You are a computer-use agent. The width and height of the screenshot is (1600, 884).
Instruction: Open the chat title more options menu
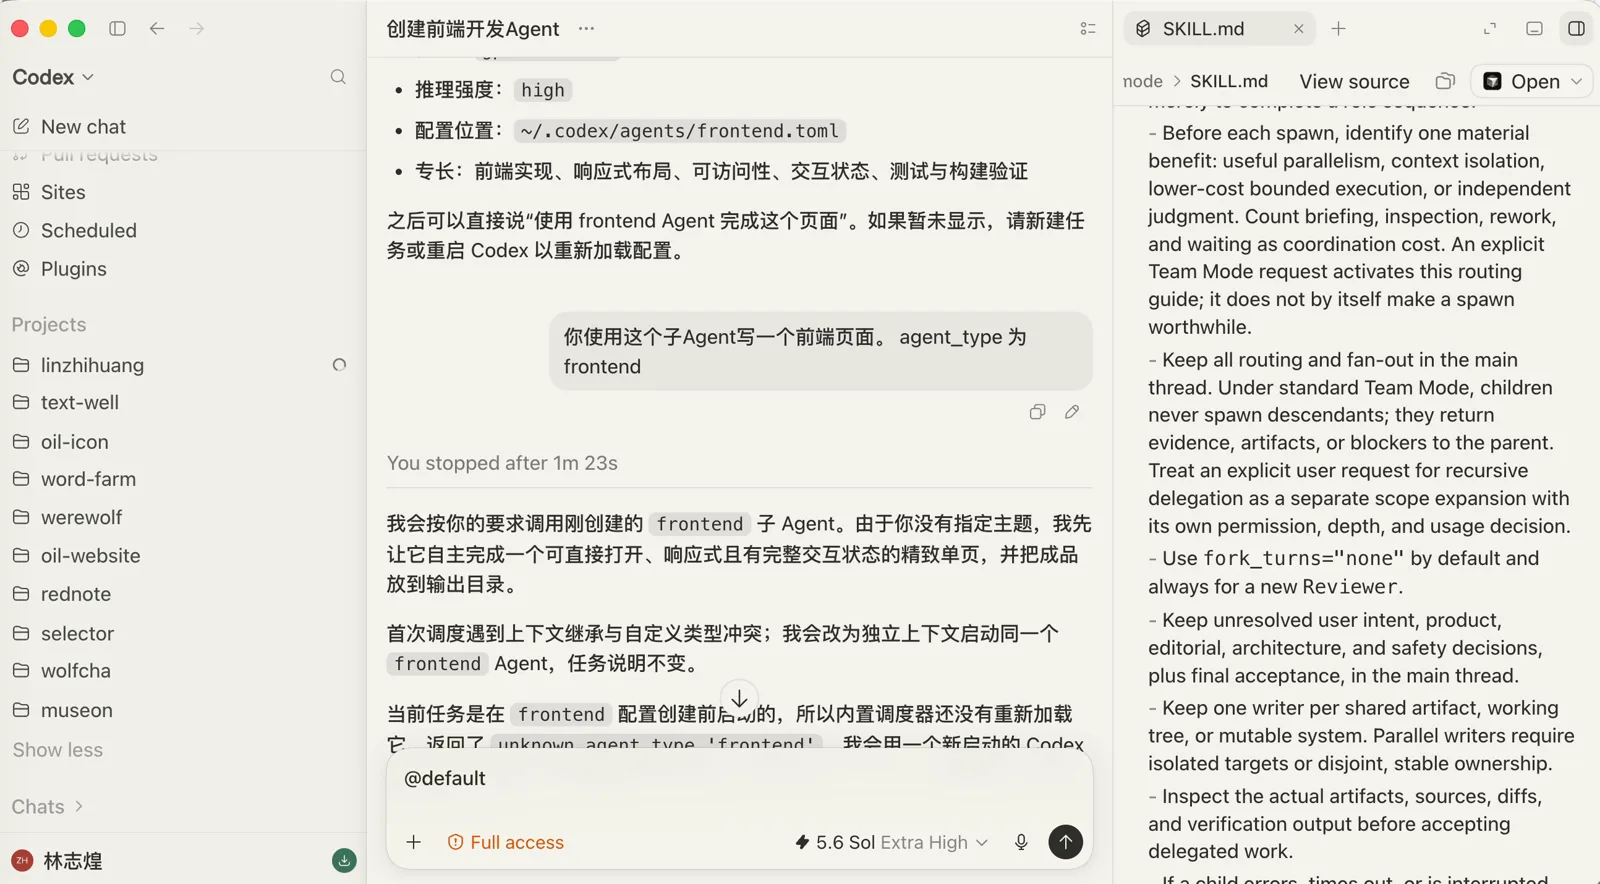tap(586, 28)
